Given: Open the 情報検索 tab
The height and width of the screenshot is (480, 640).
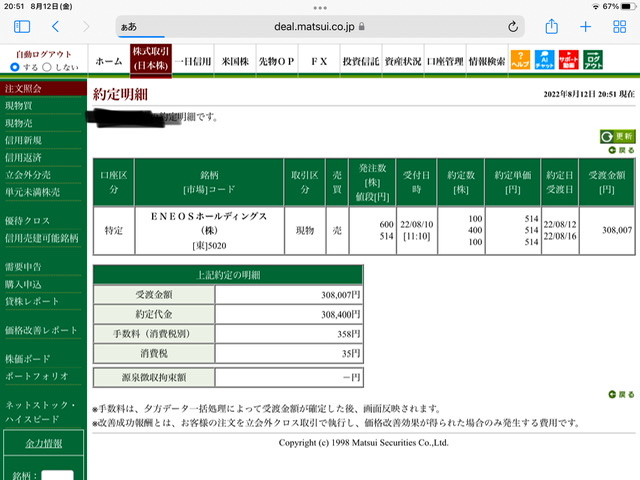Looking at the screenshot, I should coord(487,61).
